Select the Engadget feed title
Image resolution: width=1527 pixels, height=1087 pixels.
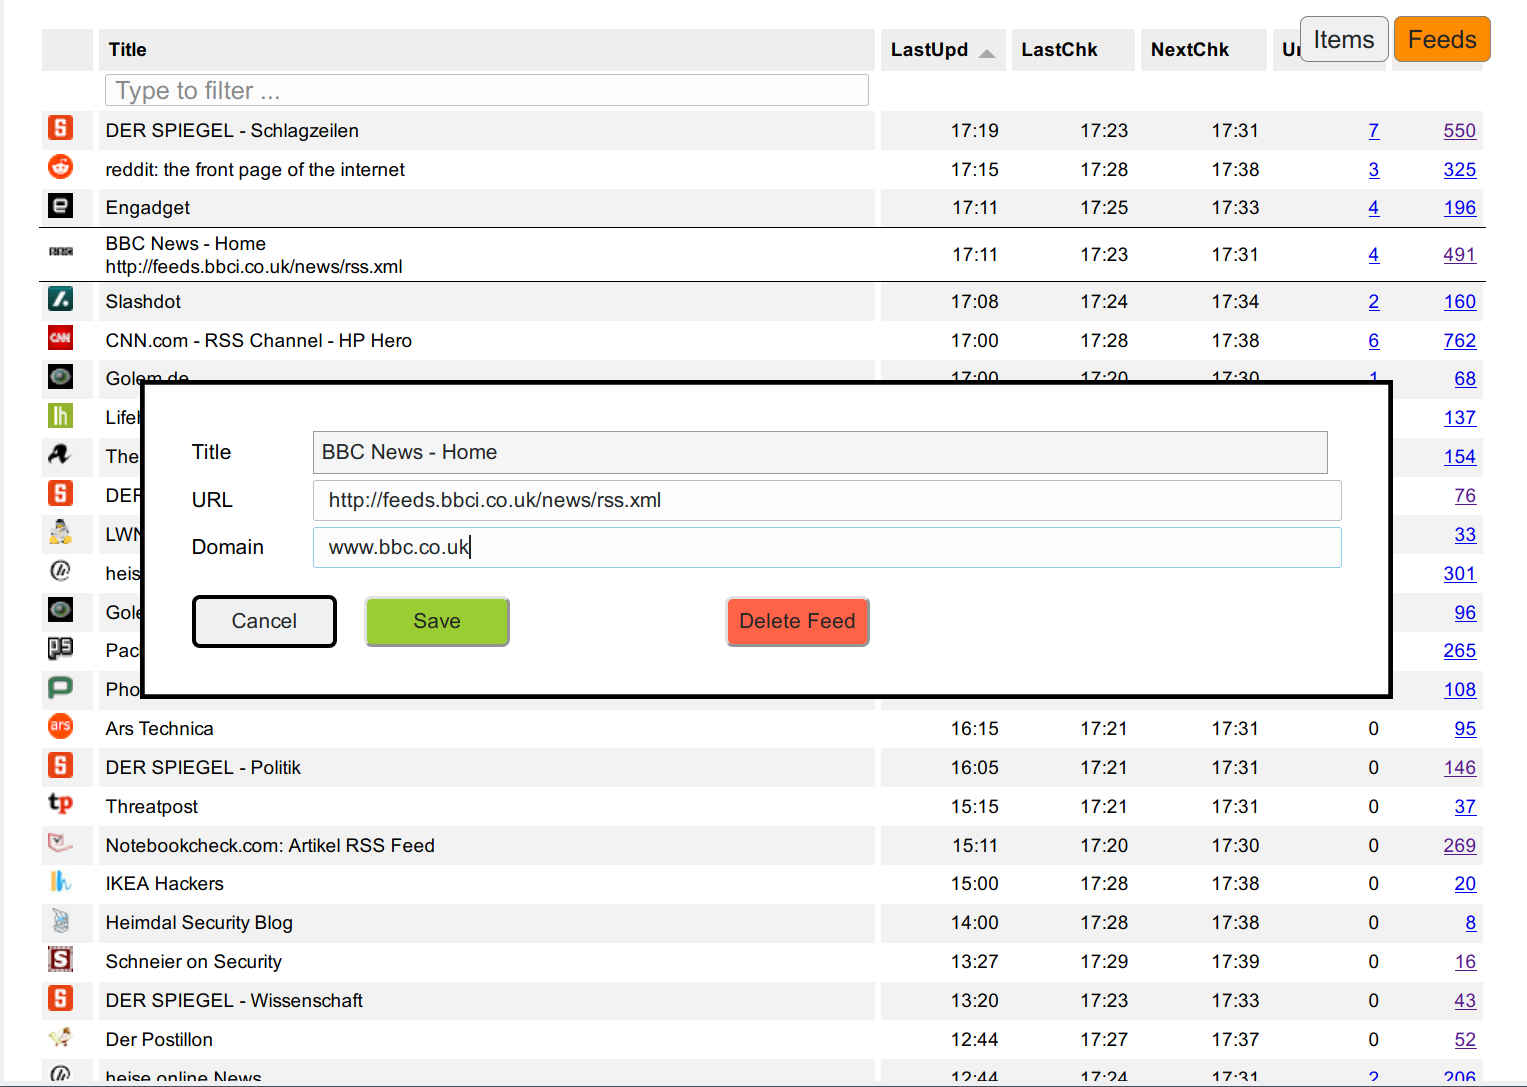pos(148,208)
